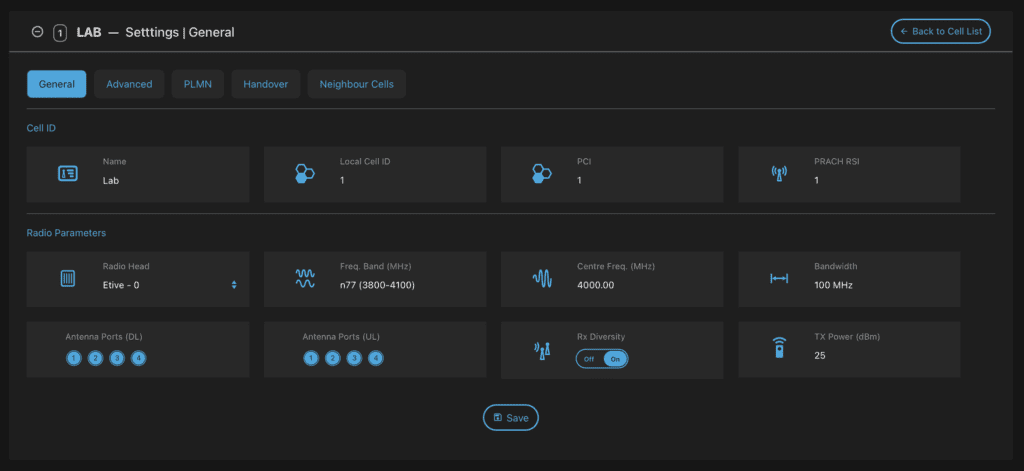Screen dimensions: 1024x471
Task: Select the Handover tab
Action: tap(265, 84)
